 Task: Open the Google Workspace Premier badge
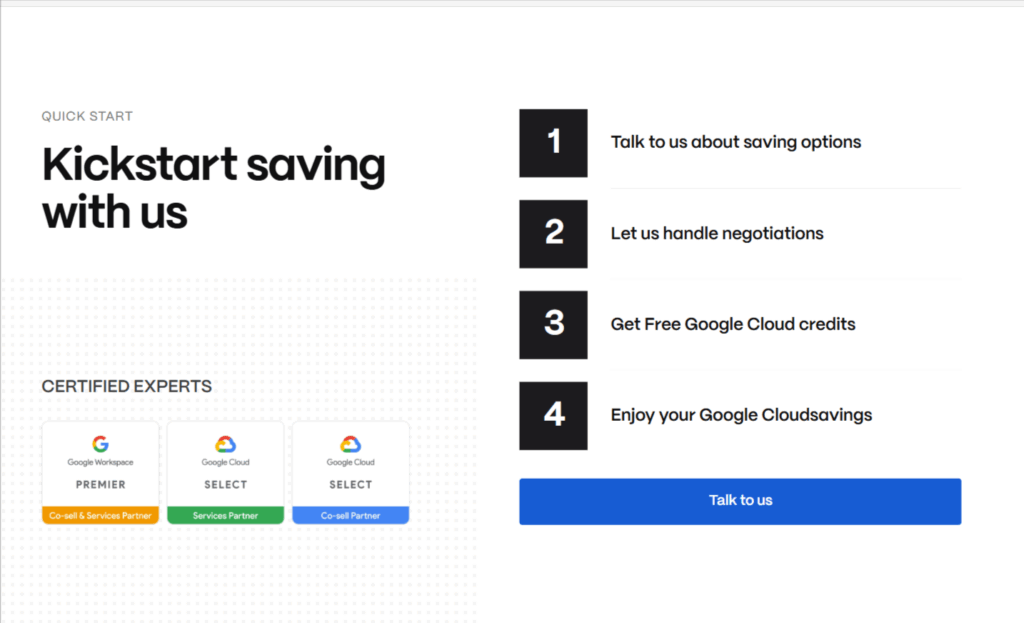[101, 472]
